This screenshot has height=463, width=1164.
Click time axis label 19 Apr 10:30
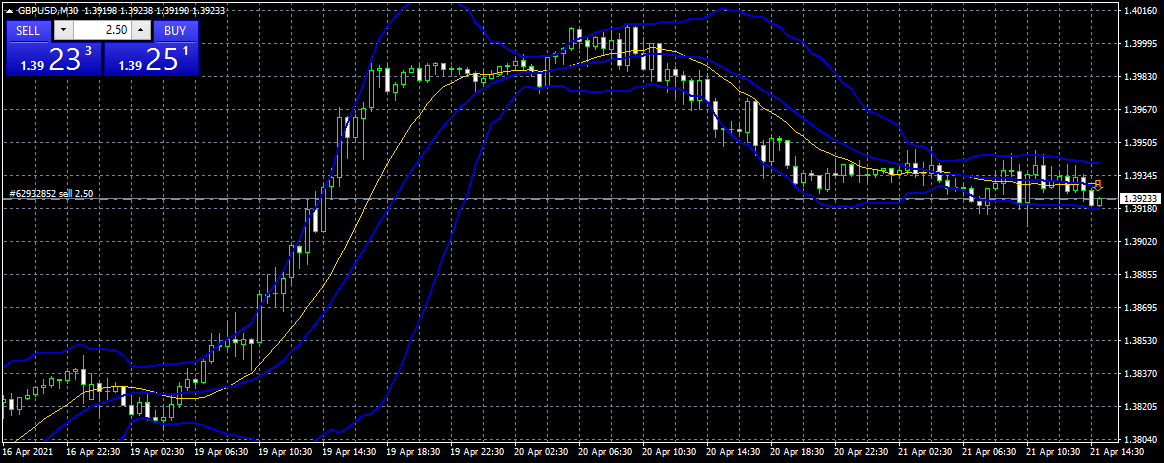coord(283,451)
